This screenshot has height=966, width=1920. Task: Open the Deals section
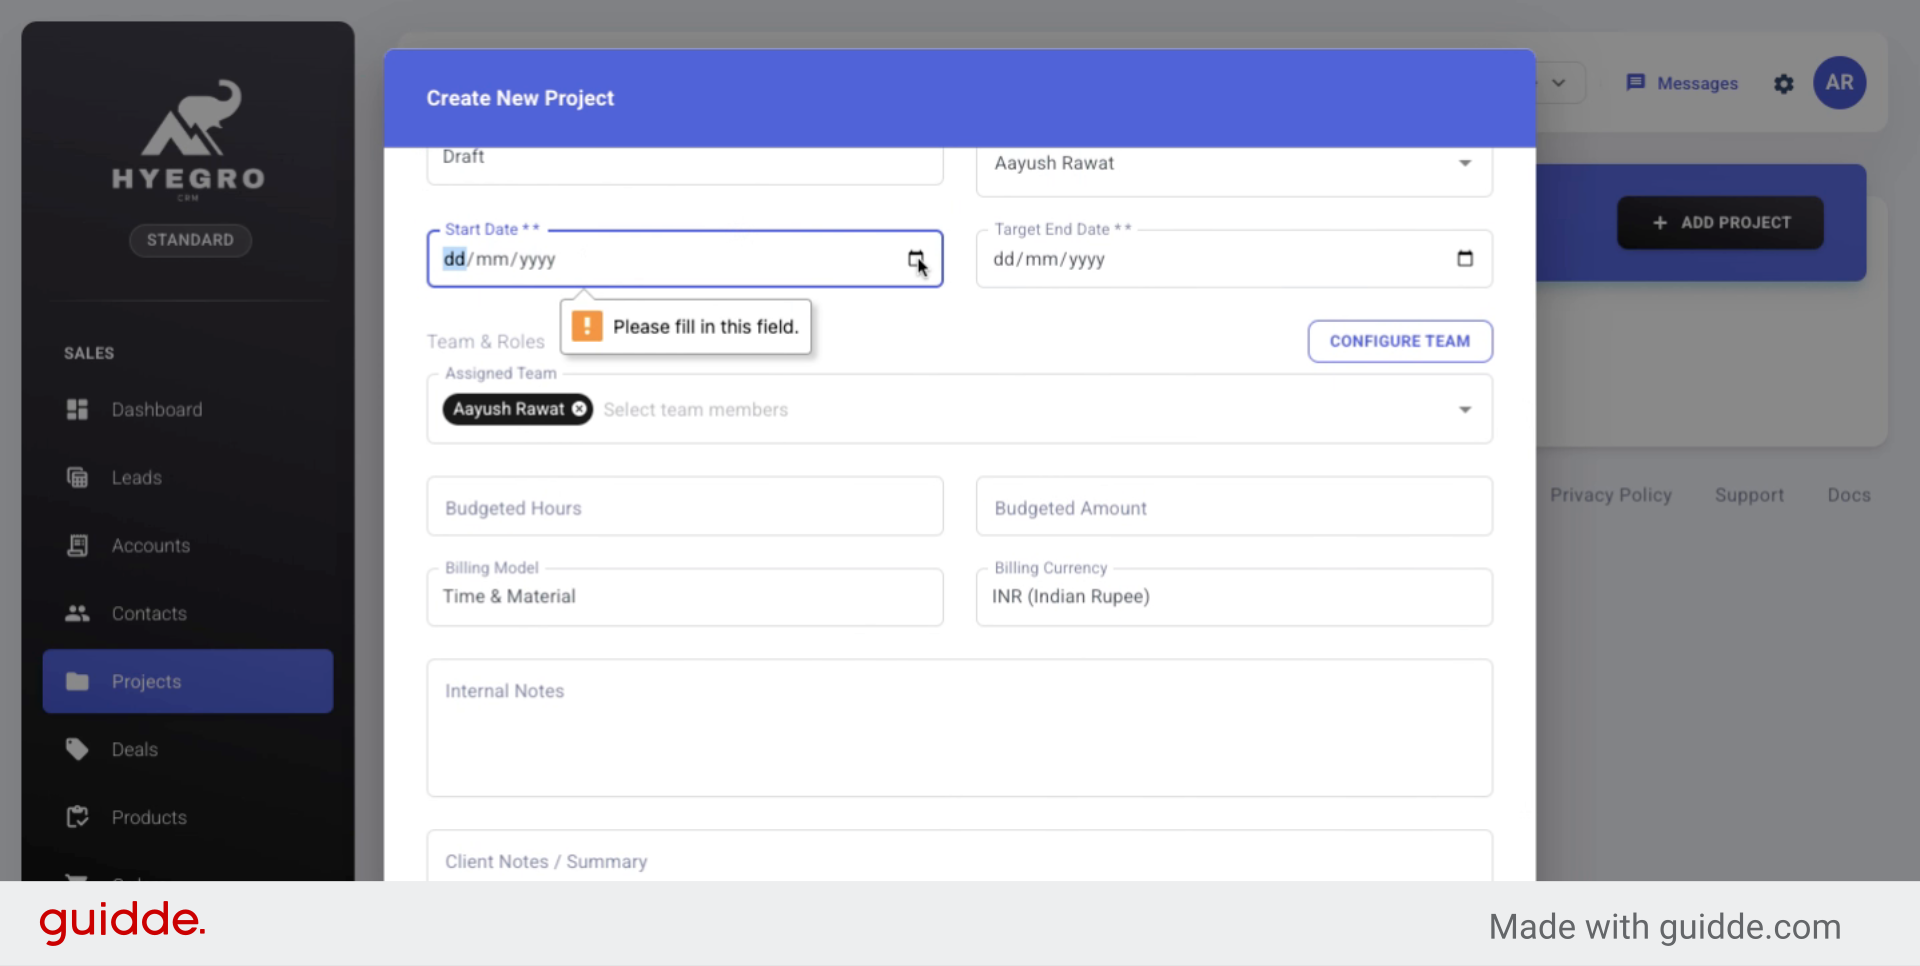(134, 749)
